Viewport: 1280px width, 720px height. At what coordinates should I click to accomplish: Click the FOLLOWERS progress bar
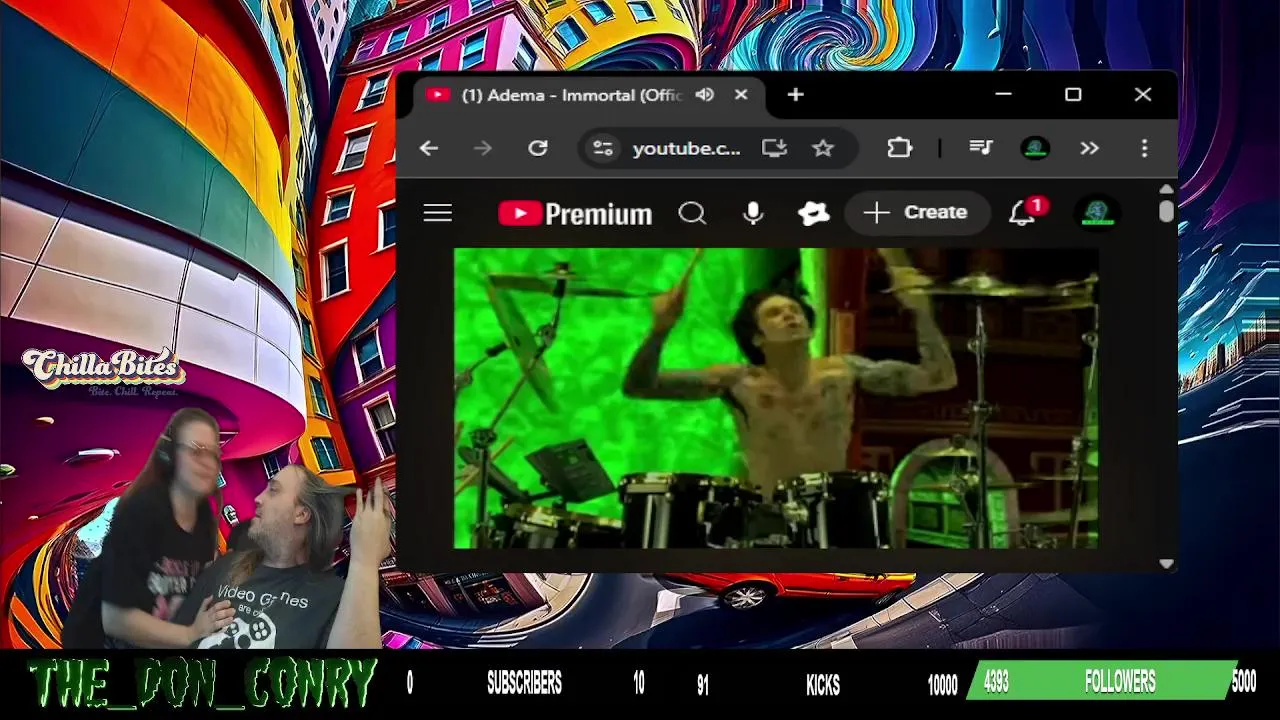point(1102,681)
